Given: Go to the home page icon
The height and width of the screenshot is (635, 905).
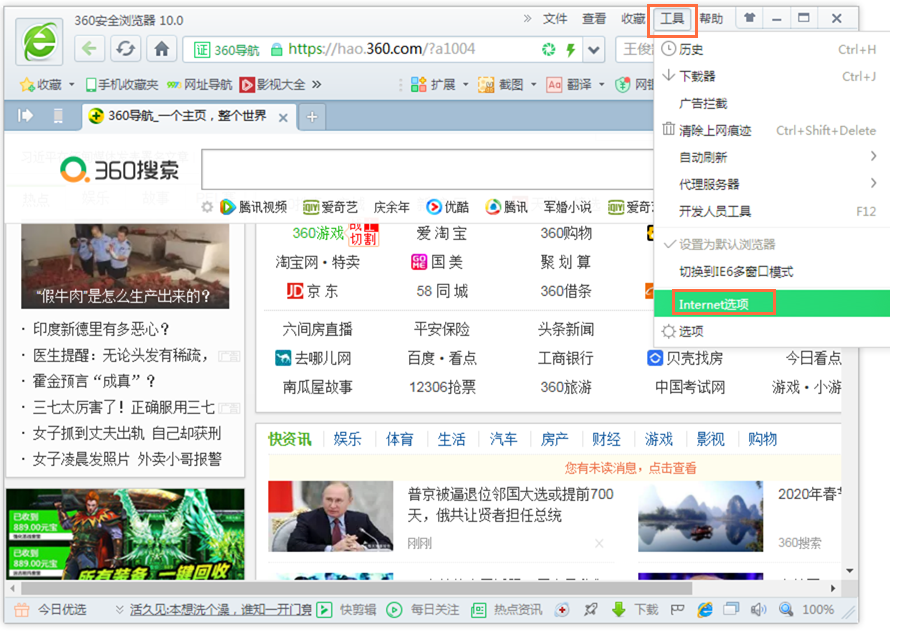Looking at the screenshot, I should (162, 49).
